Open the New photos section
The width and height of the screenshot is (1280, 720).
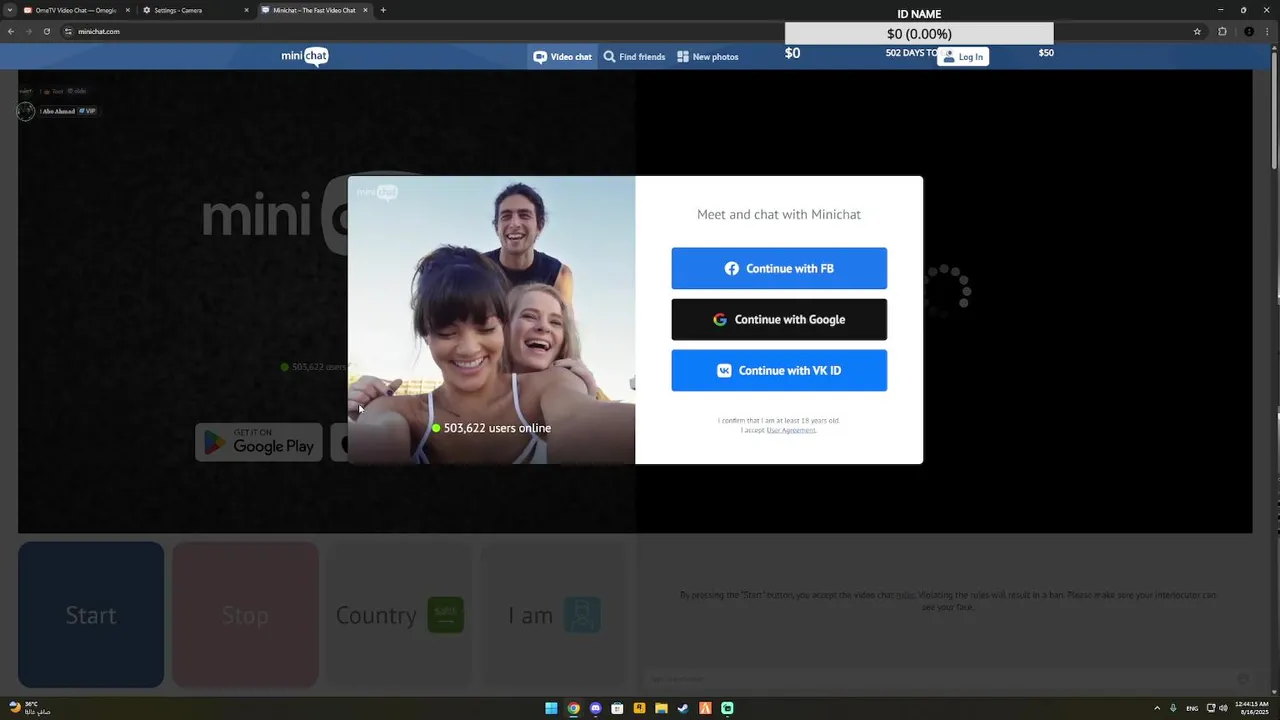(x=708, y=57)
